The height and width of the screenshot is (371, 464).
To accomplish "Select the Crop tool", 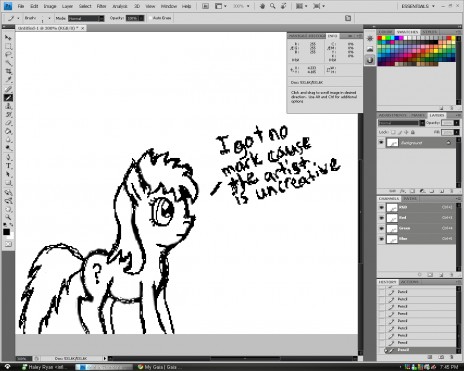I will pos(8,71).
